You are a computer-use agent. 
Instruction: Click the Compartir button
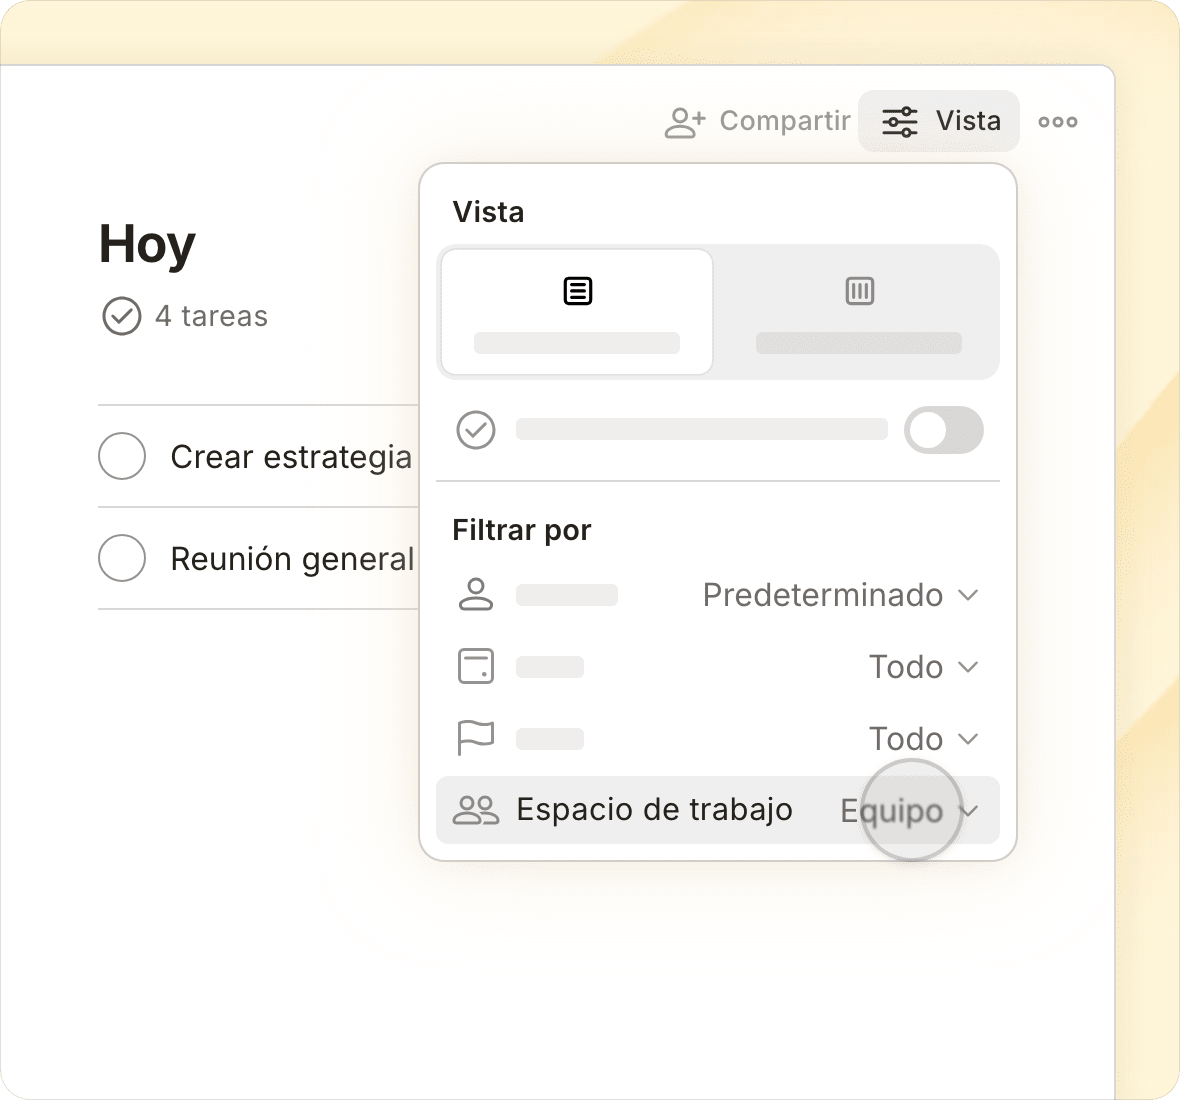[758, 121]
